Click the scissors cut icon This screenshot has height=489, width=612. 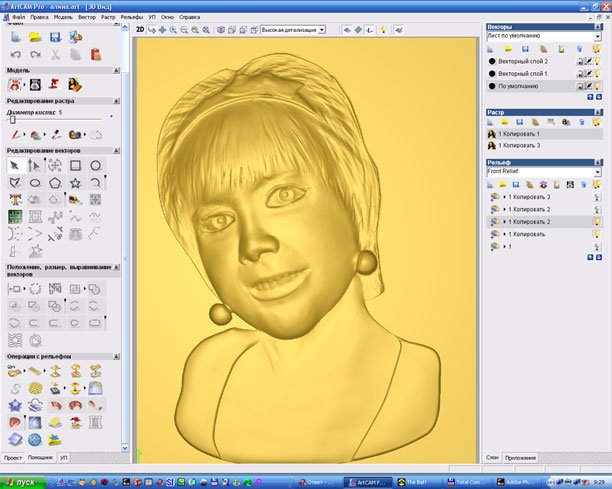pos(54,54)
